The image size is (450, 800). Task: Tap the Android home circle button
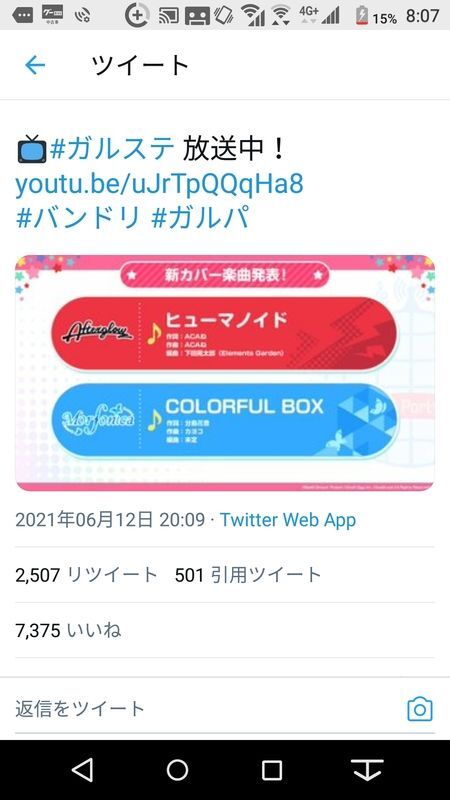coord(177,769)
